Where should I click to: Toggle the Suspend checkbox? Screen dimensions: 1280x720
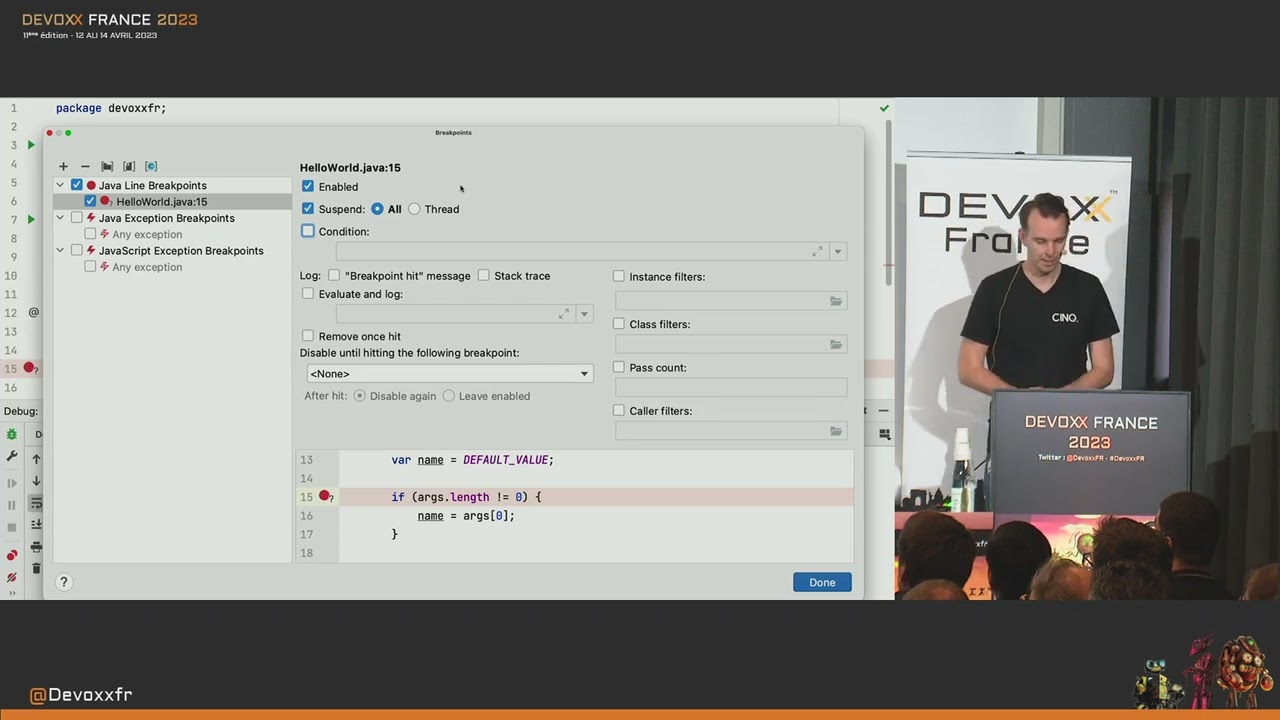click(x=308, y=209)
